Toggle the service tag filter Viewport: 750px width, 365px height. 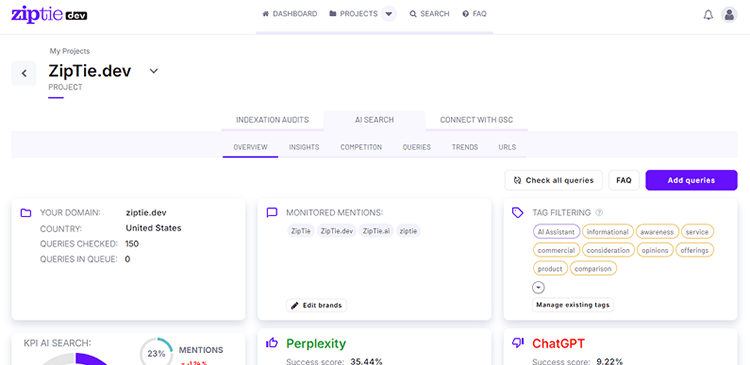pos(697,232)
